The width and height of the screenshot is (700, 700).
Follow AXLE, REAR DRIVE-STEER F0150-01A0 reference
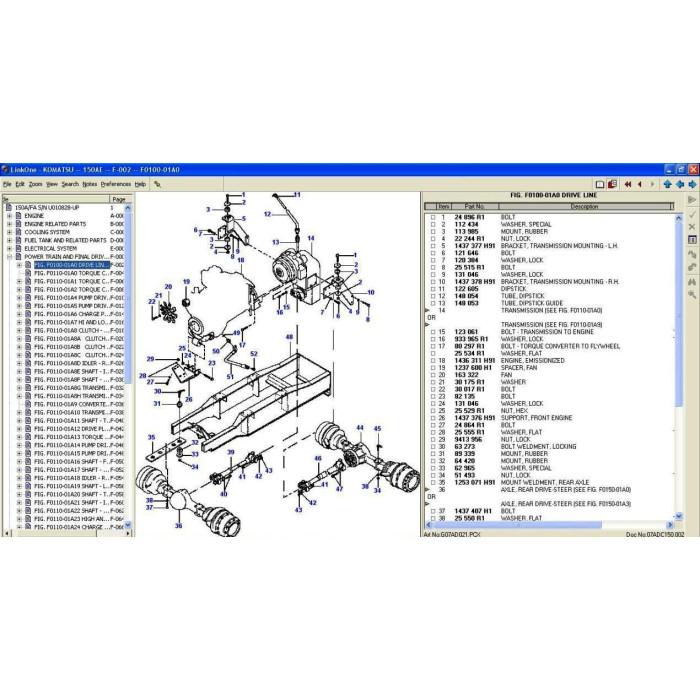566,490
